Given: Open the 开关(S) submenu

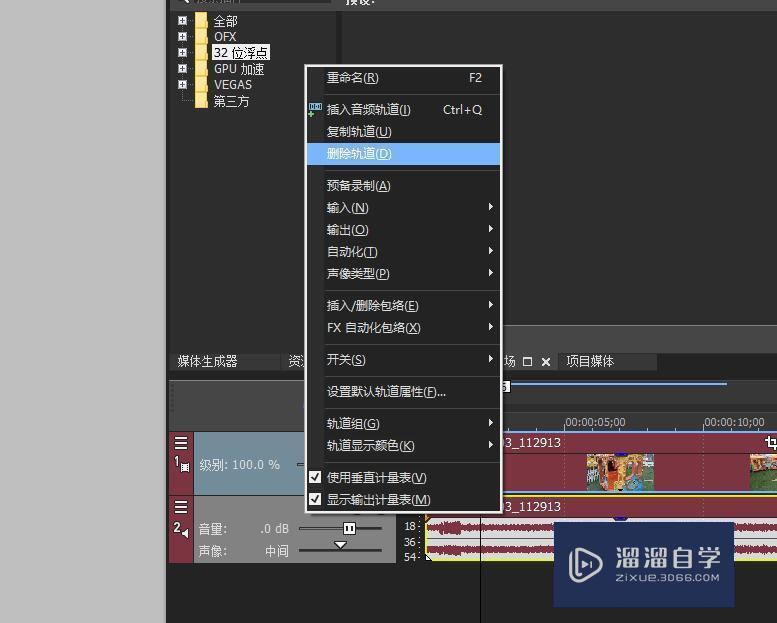Looking at the screenshot, I should 403,360.
